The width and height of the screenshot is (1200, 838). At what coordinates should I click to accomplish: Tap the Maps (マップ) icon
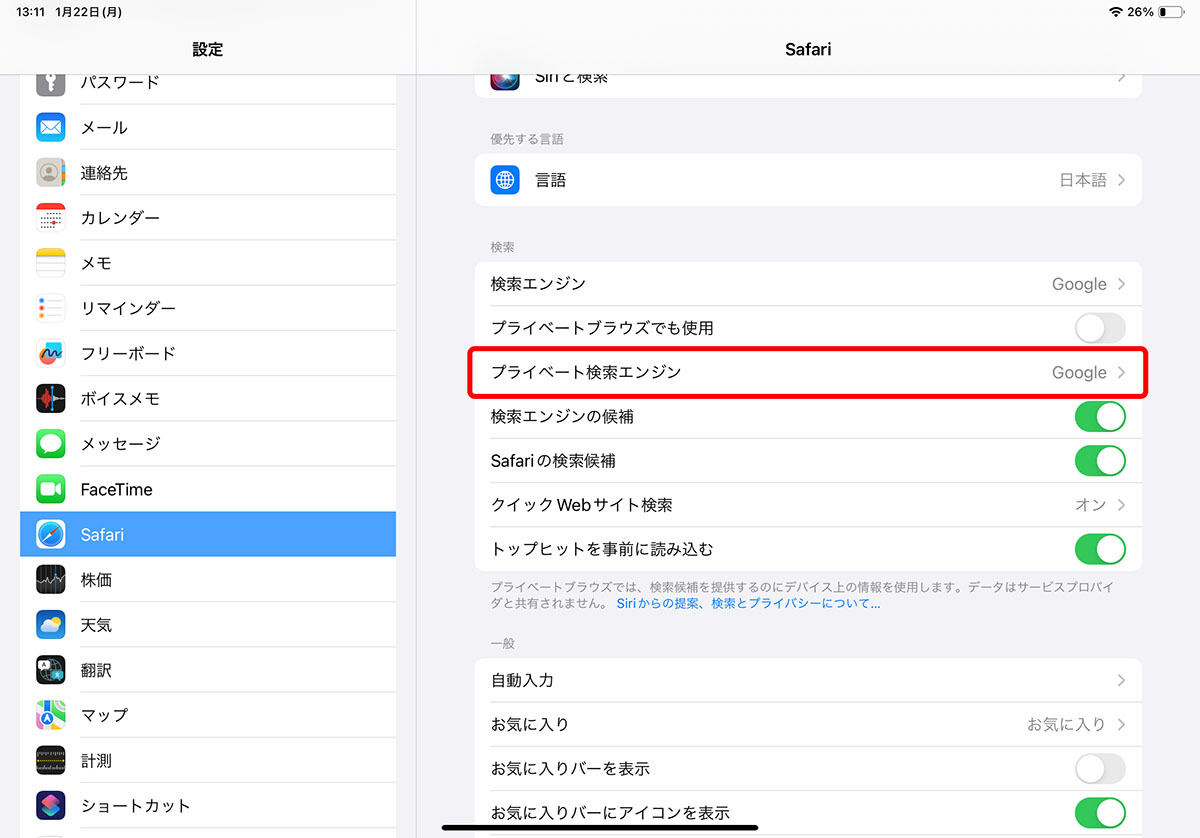coord(51,715)
